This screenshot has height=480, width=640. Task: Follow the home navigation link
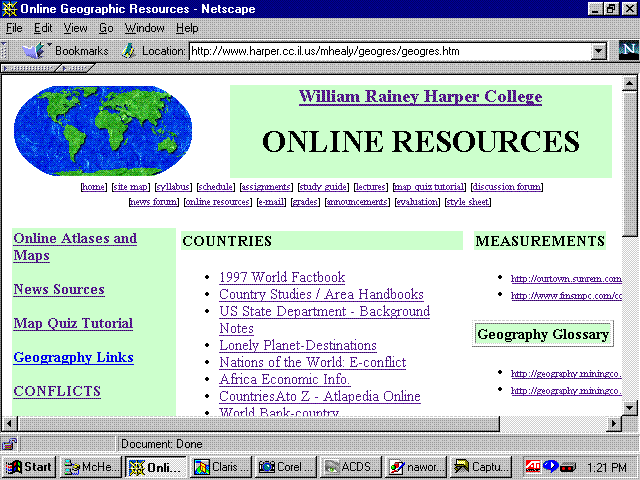(93, 187)
